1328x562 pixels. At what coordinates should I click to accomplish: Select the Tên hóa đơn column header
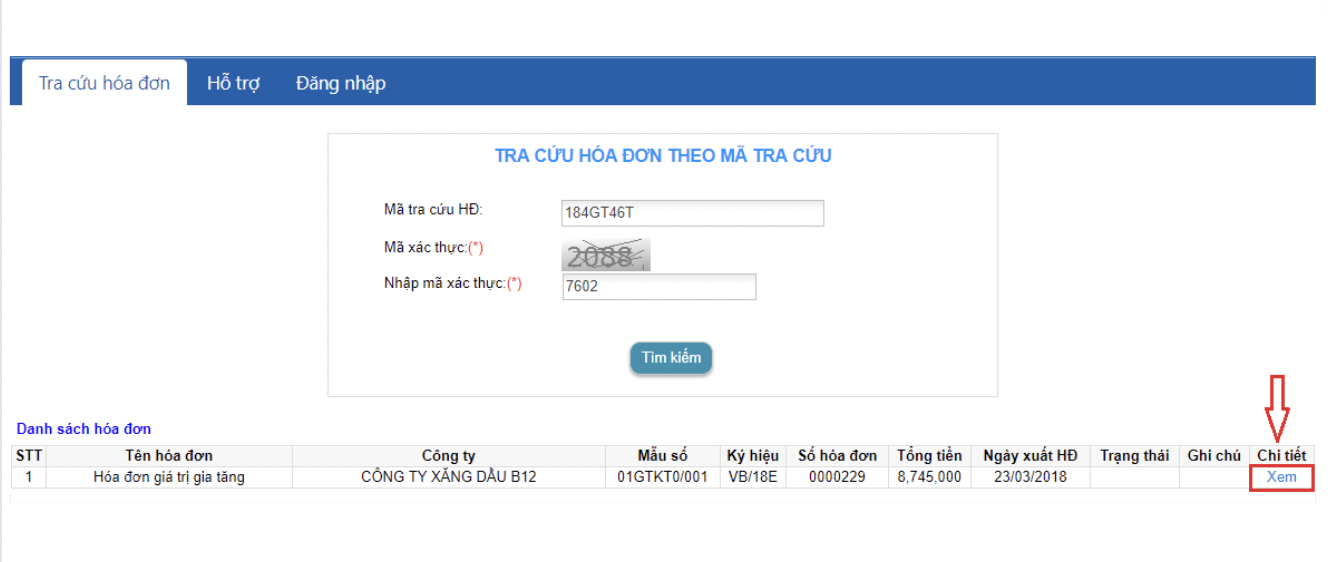pos(169,456)
